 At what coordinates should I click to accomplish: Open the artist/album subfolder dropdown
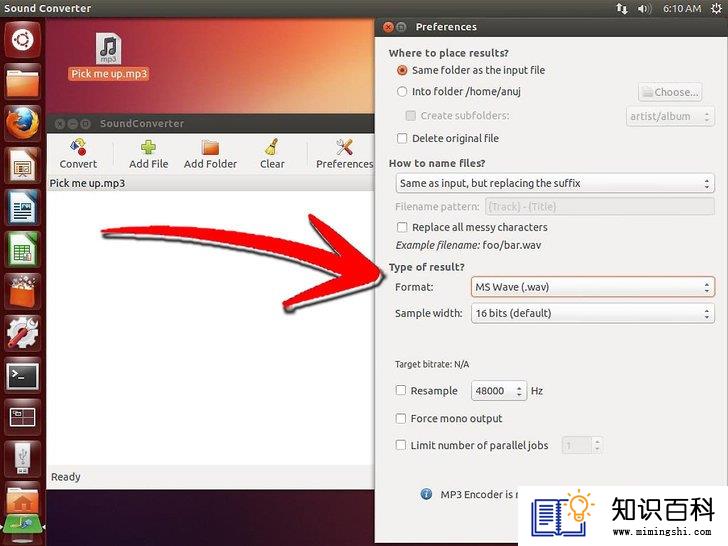tap(670, 116)
